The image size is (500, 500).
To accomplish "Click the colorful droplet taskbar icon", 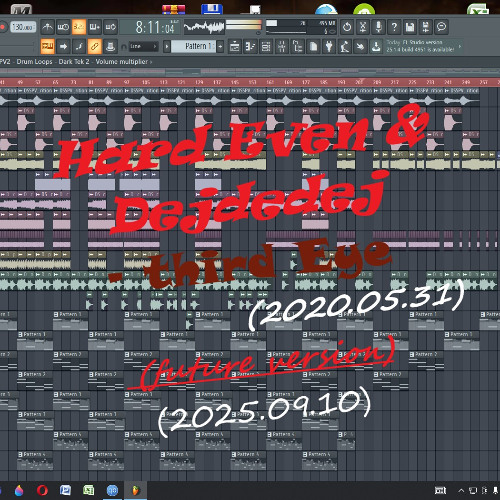I will [19, 490].
